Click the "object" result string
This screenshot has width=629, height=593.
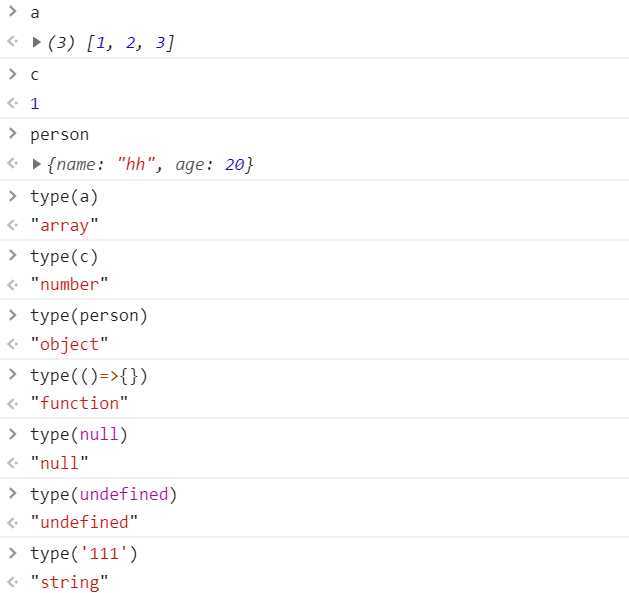[x=69, y=344]
